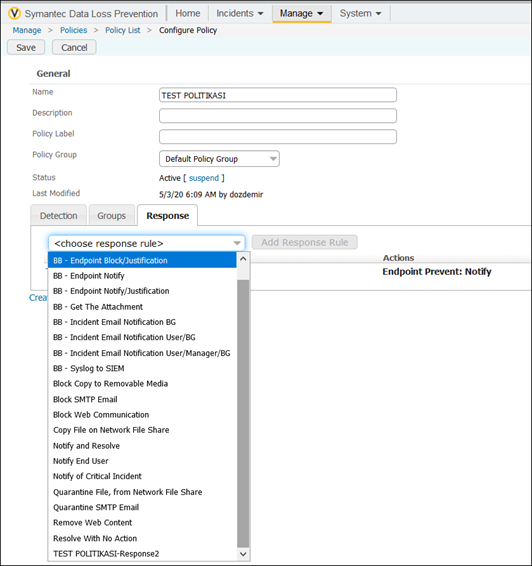Select BB - Endpoint Notify/Justification option
This screenshot has width=532, height=566.
(x=142, y=291)
